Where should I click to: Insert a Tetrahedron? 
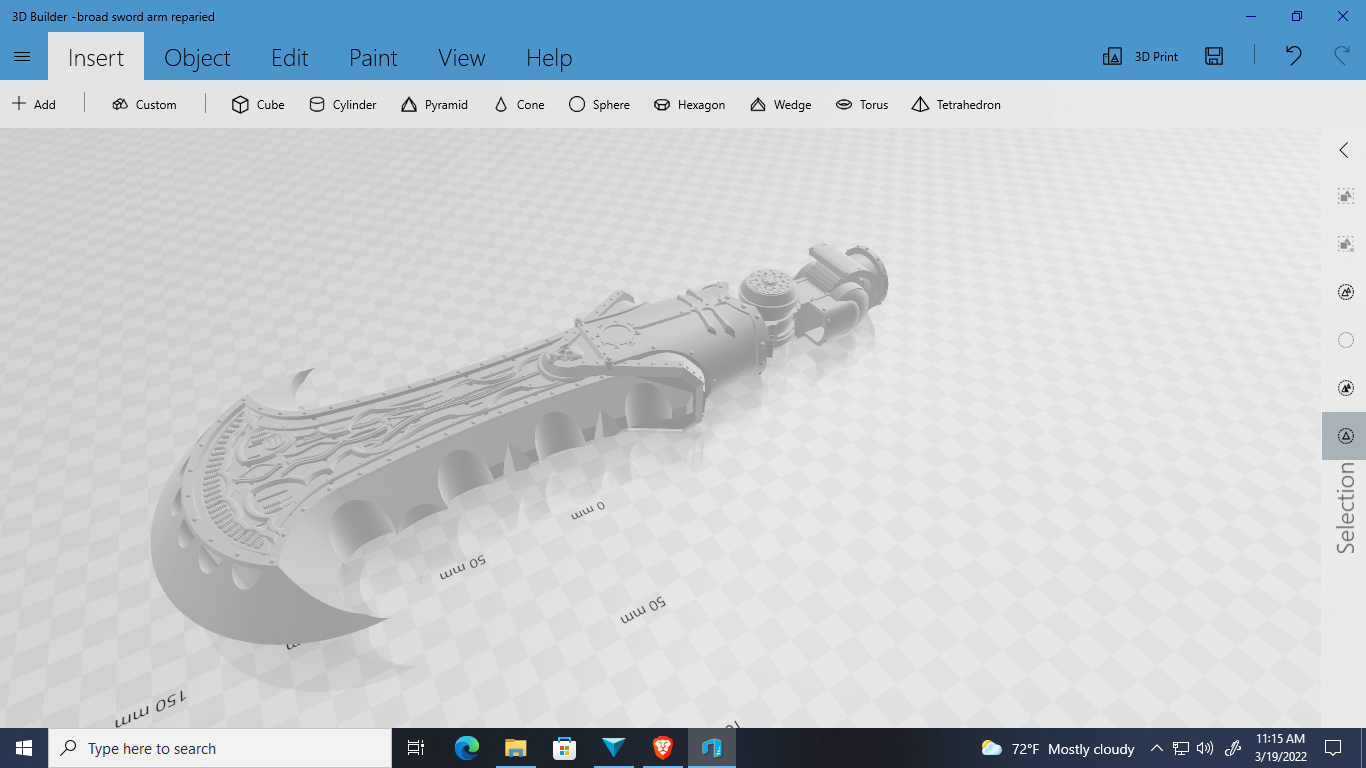tap(956, 104)
